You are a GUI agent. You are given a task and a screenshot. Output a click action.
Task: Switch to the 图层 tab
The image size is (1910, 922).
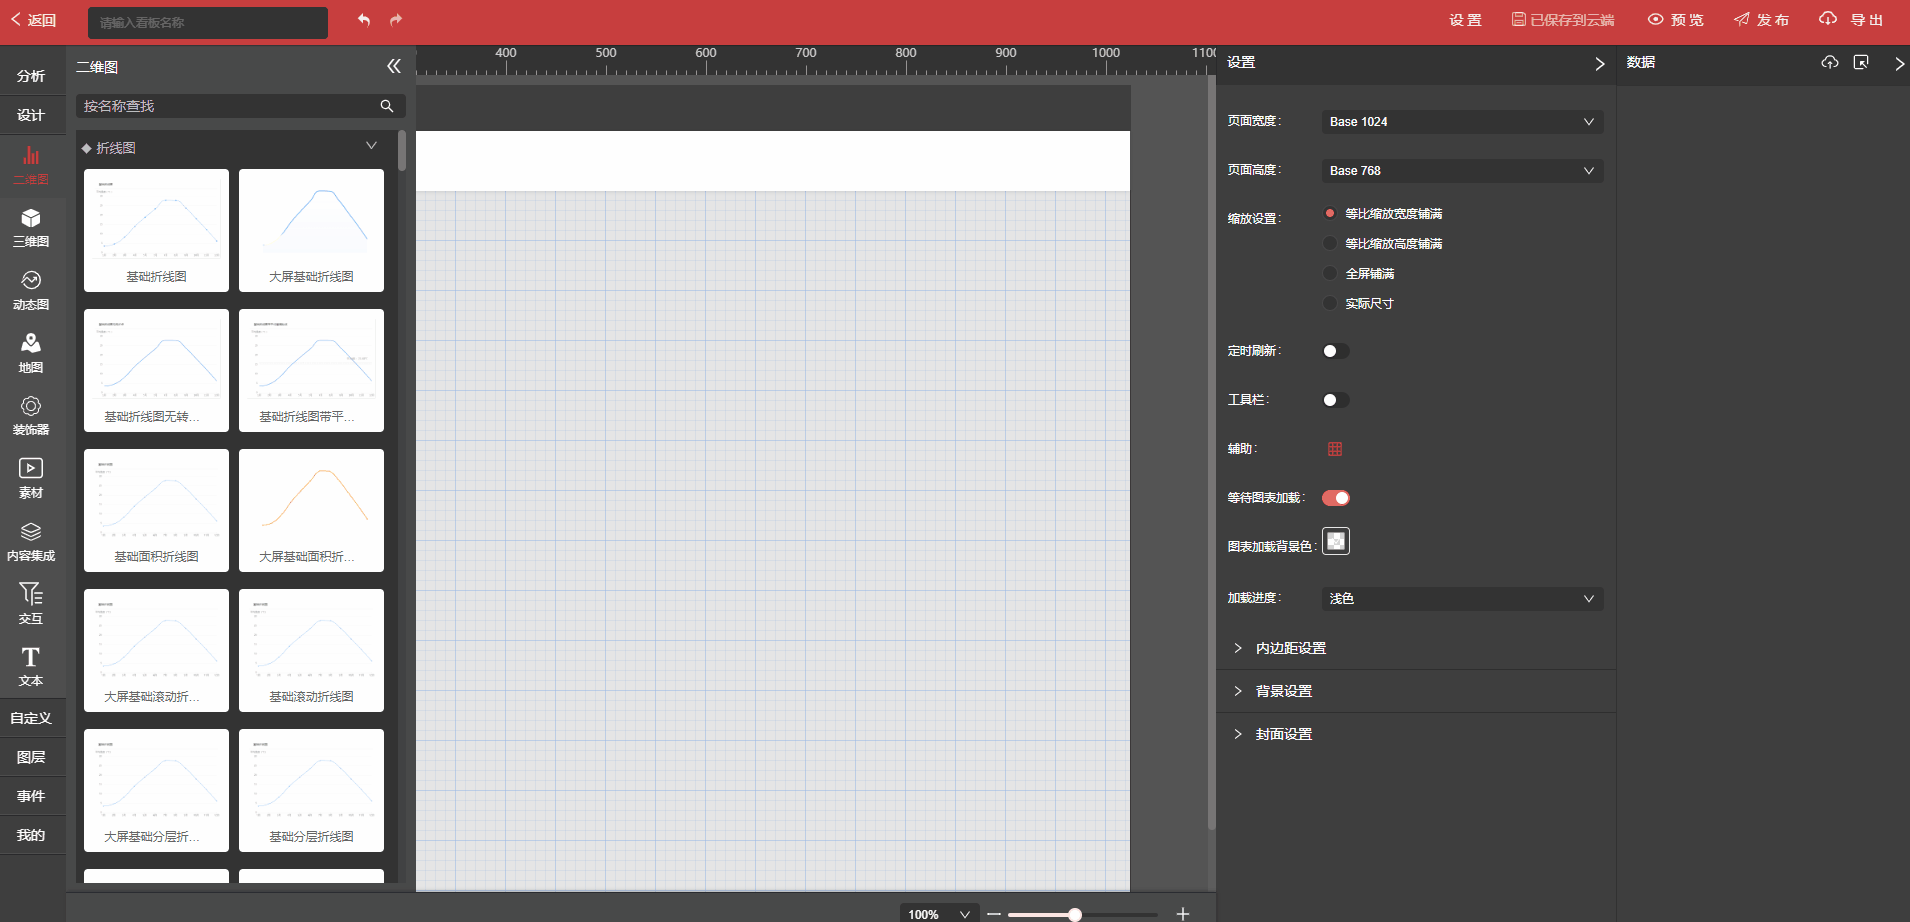pos(31,757)
